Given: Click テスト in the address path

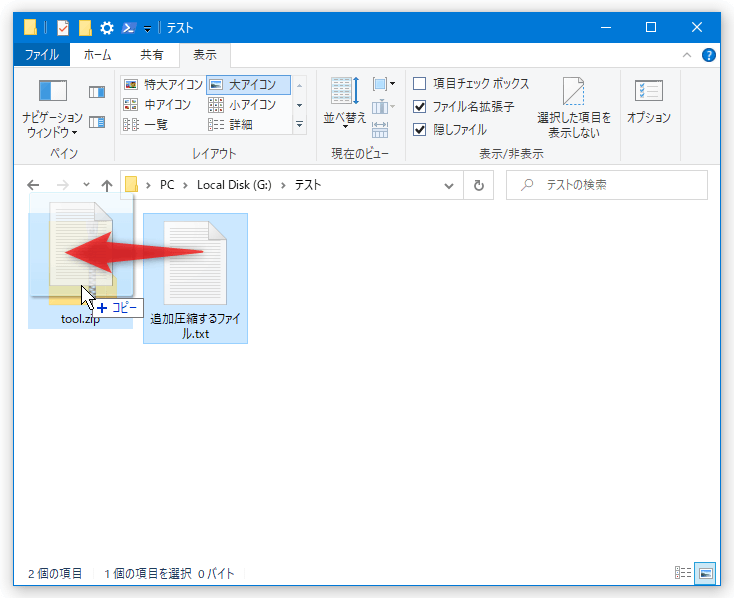Looking at the screenshot, I should point(308,185).
